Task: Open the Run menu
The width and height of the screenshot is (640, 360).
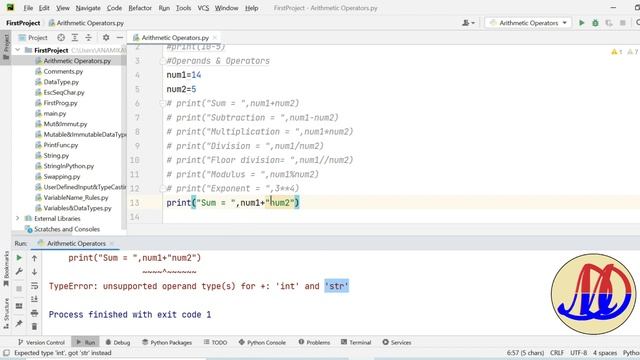Action: tap(164, 8)
